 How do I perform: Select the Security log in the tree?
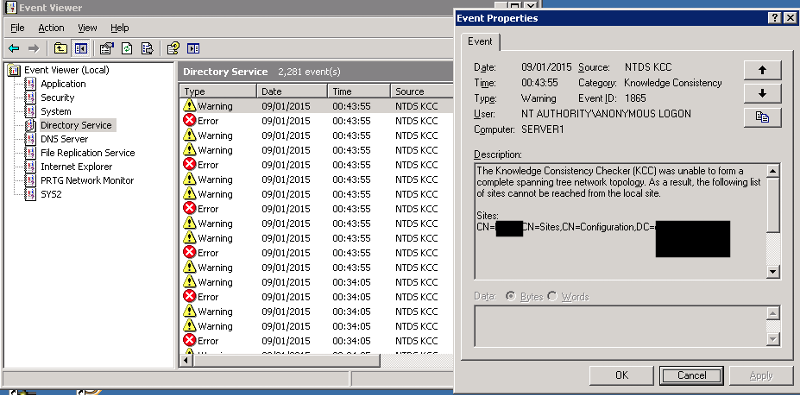pos(57,97)
